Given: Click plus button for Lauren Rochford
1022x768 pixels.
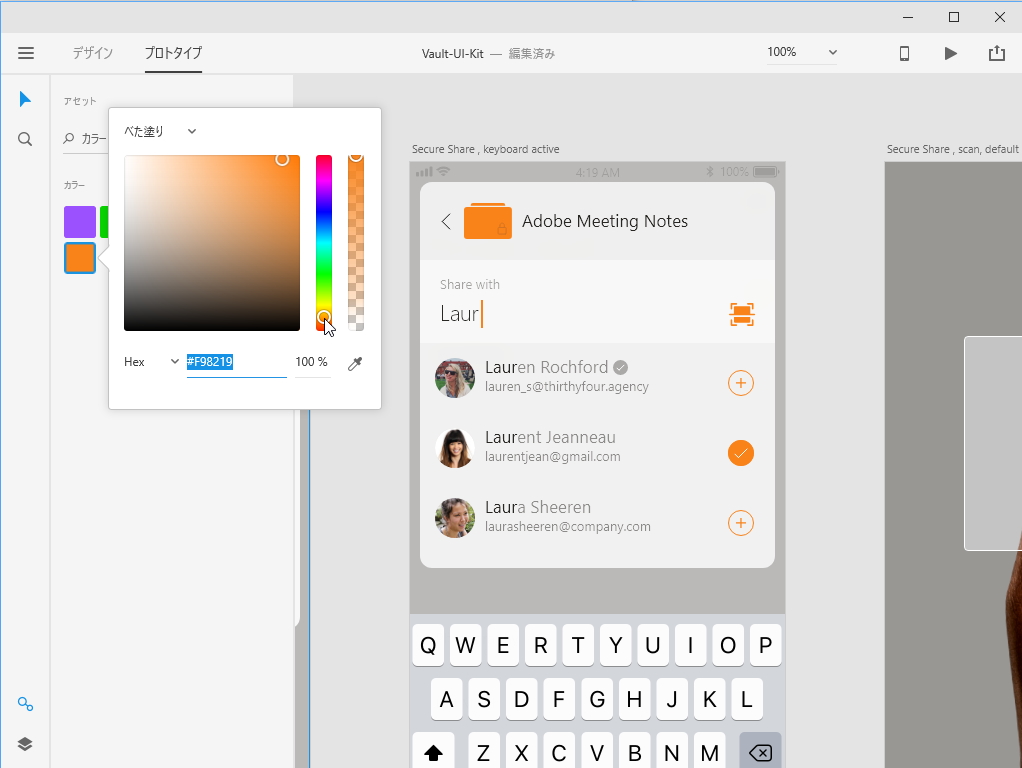Looking at the screenshot, I should tap(740, 383).
